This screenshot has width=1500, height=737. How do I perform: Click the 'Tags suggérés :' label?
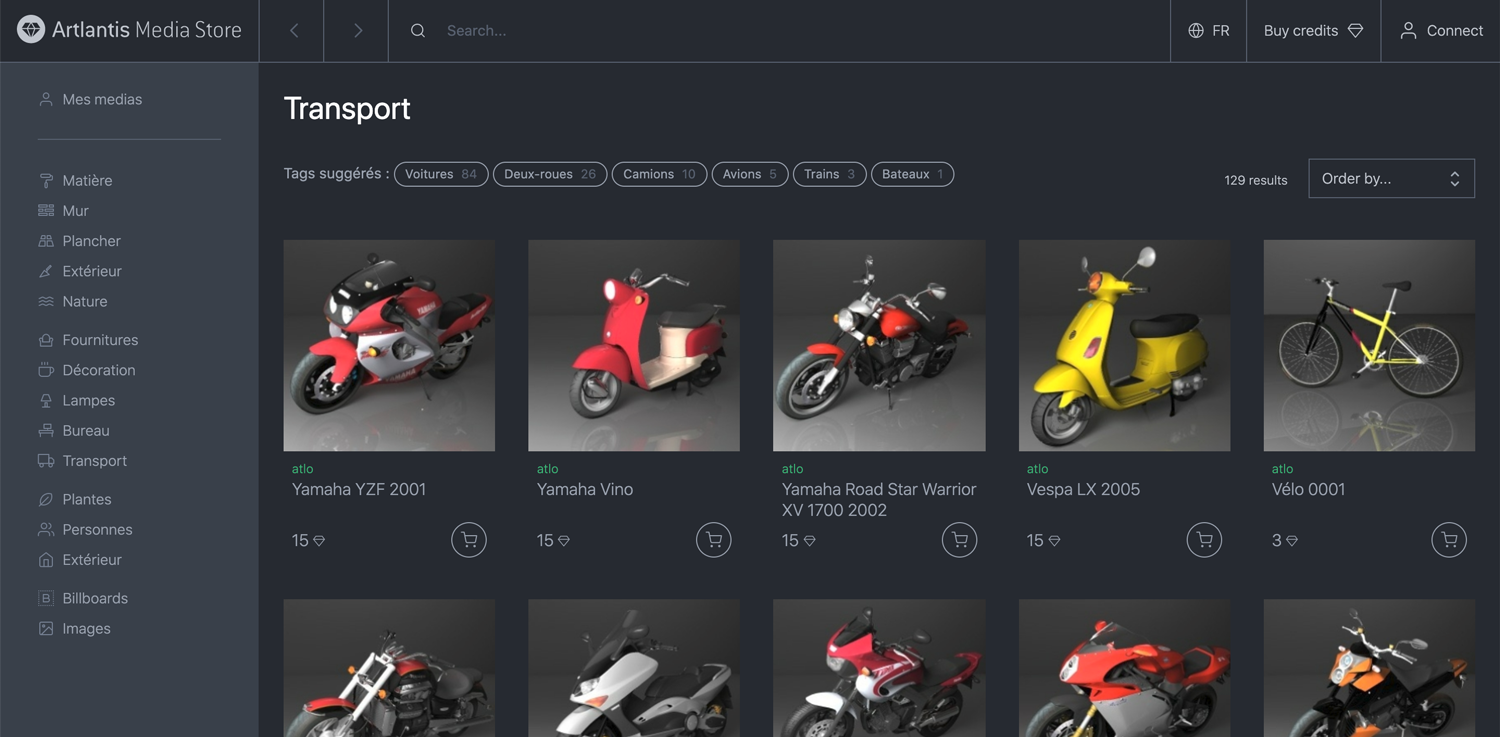point(336,174)
